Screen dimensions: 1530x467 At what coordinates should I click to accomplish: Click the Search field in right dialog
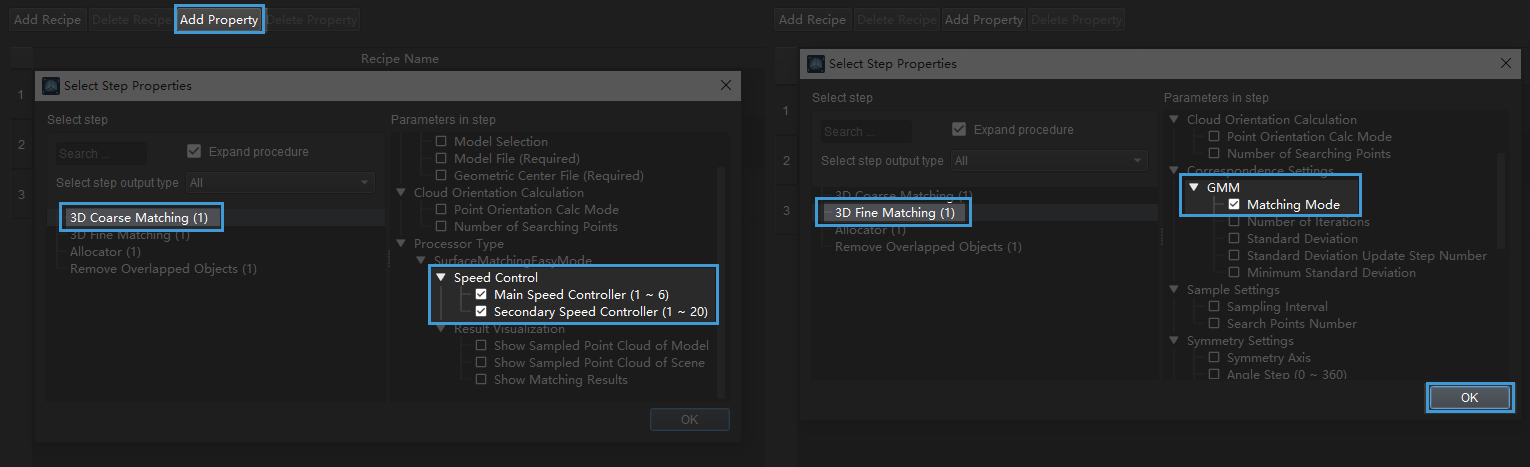click(x=866, y=132)
